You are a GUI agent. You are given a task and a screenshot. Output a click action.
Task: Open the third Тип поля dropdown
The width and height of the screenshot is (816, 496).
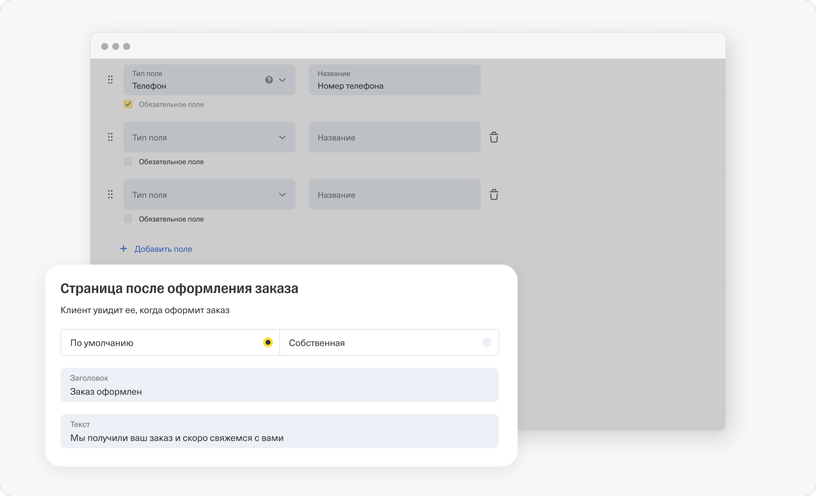coord(209,195)
